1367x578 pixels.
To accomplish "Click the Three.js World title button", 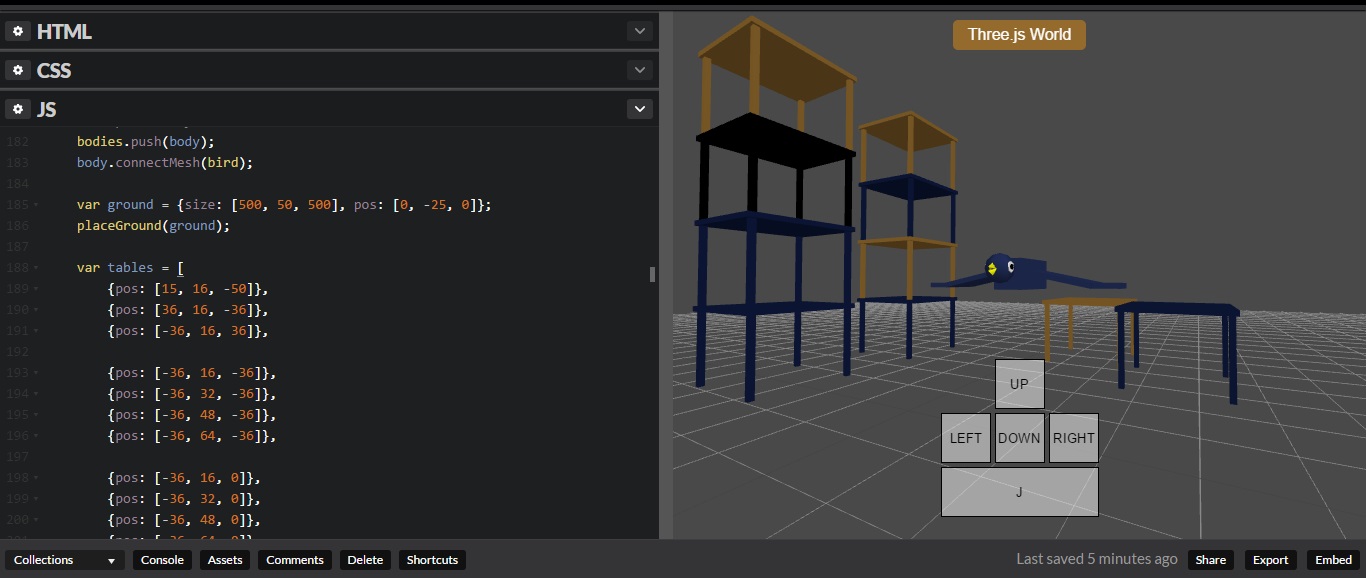I will click(1019, 35).
